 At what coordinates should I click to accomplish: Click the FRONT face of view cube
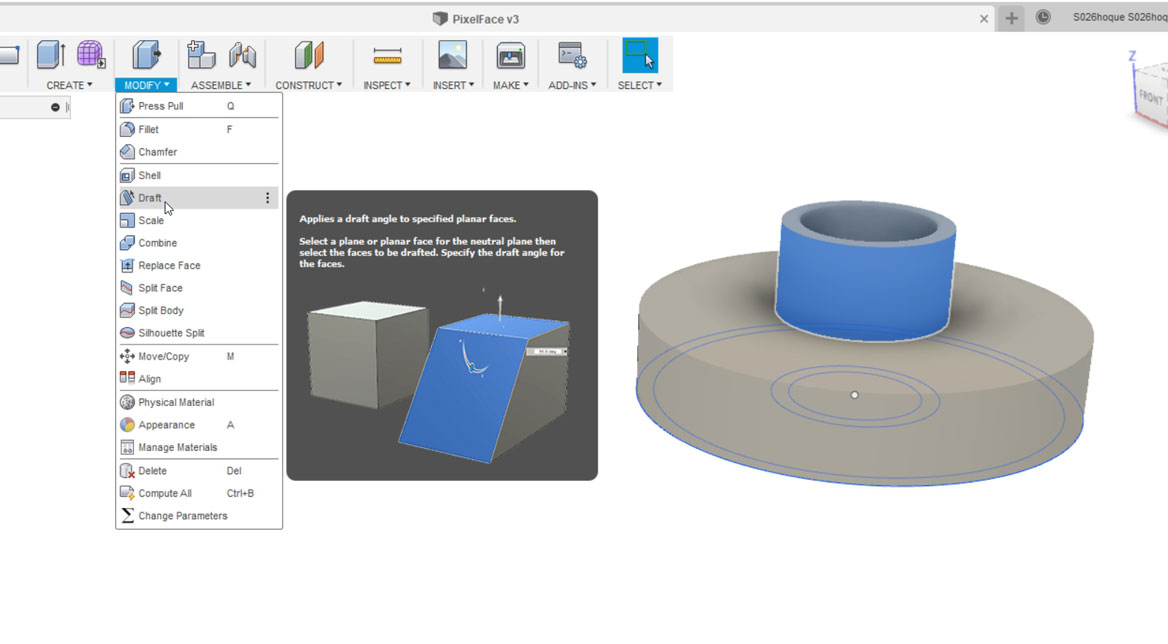click(1150, 97)
